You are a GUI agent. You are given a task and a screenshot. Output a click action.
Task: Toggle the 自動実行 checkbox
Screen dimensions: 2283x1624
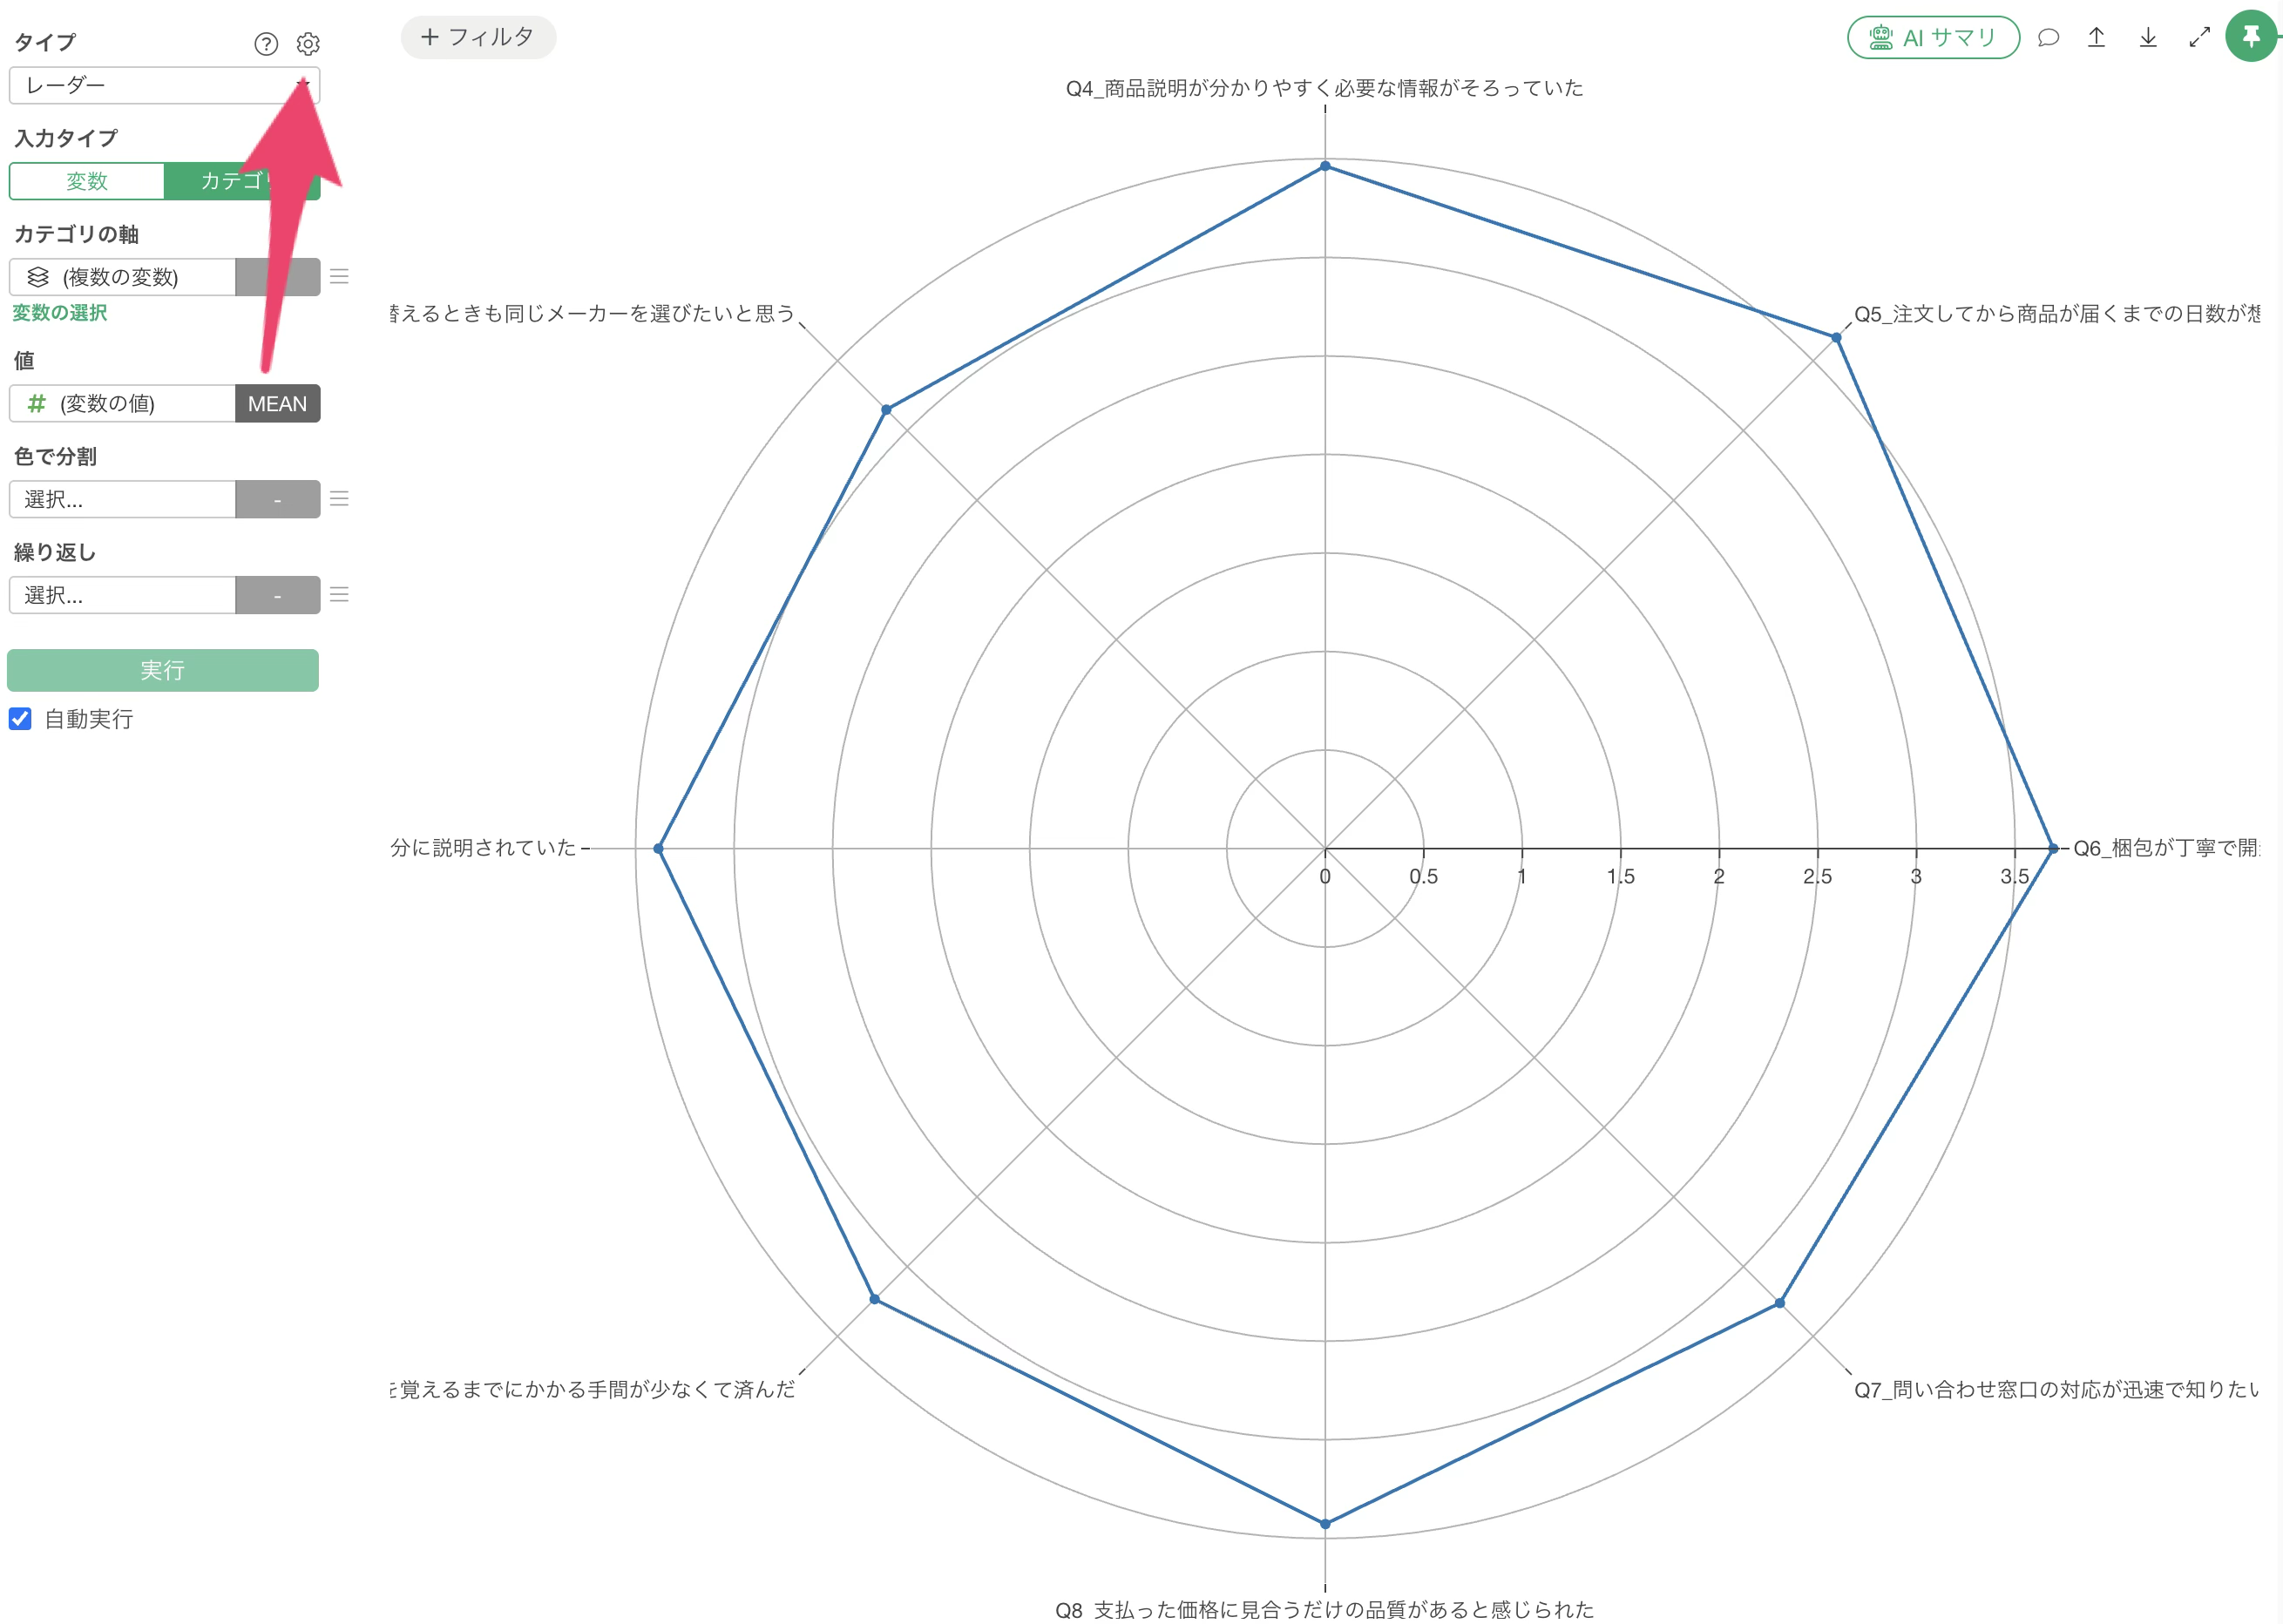pos(20,718)
